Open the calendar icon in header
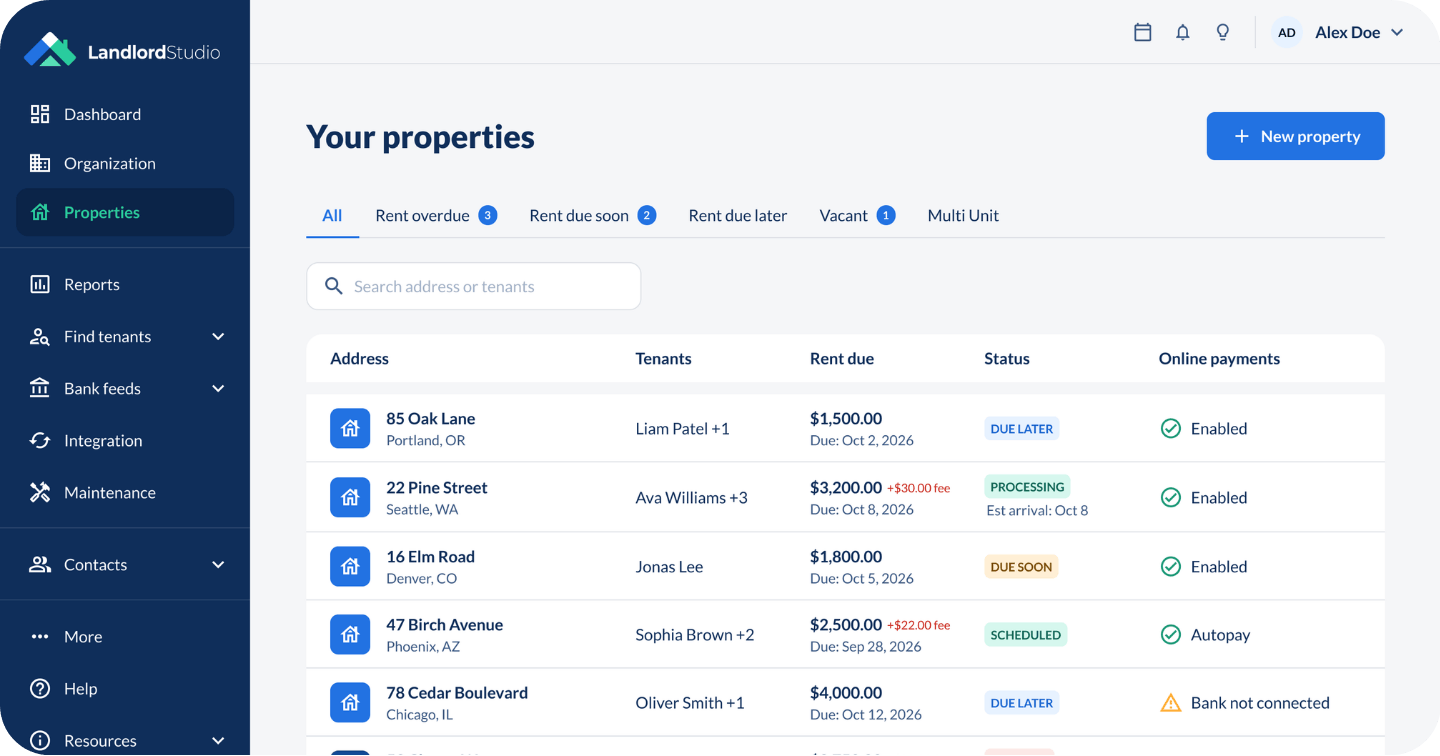The height and width of the screenshot is (756, 1440). [x=1143, y=33]
